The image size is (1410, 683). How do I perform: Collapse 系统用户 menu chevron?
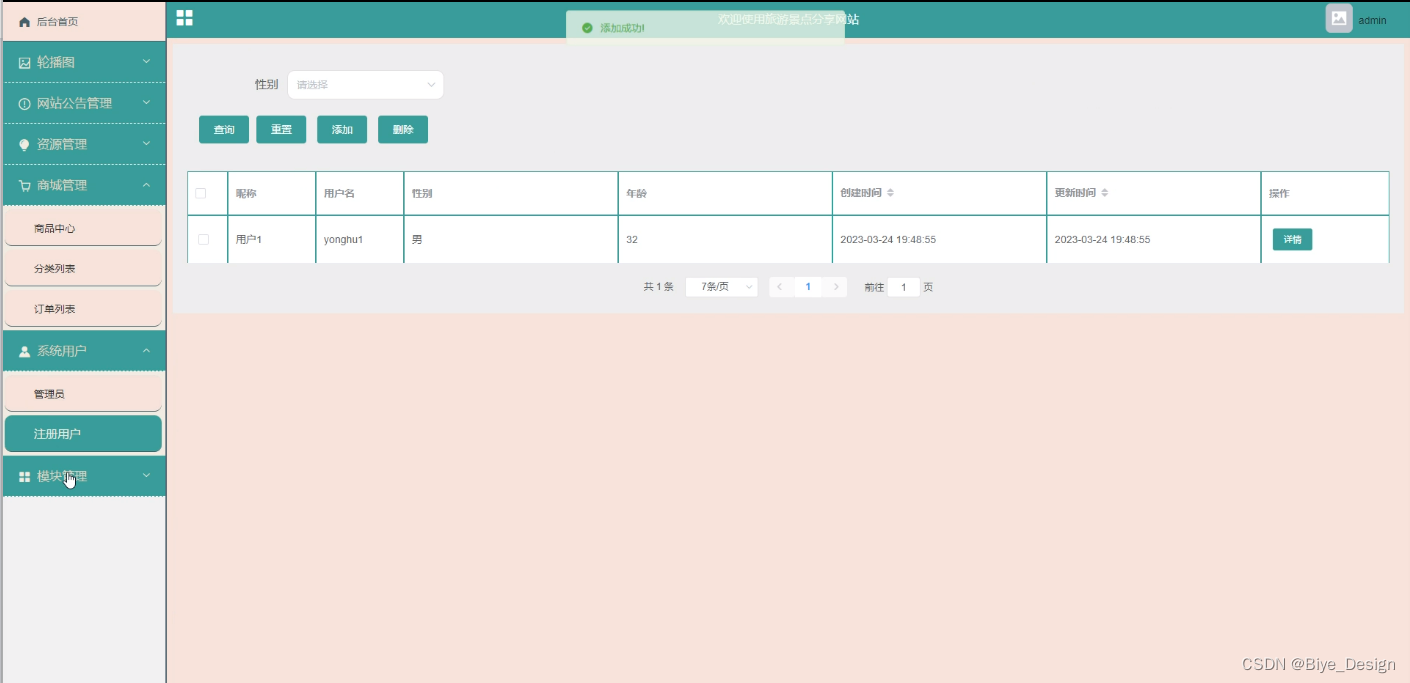click(x=146, y=351)
